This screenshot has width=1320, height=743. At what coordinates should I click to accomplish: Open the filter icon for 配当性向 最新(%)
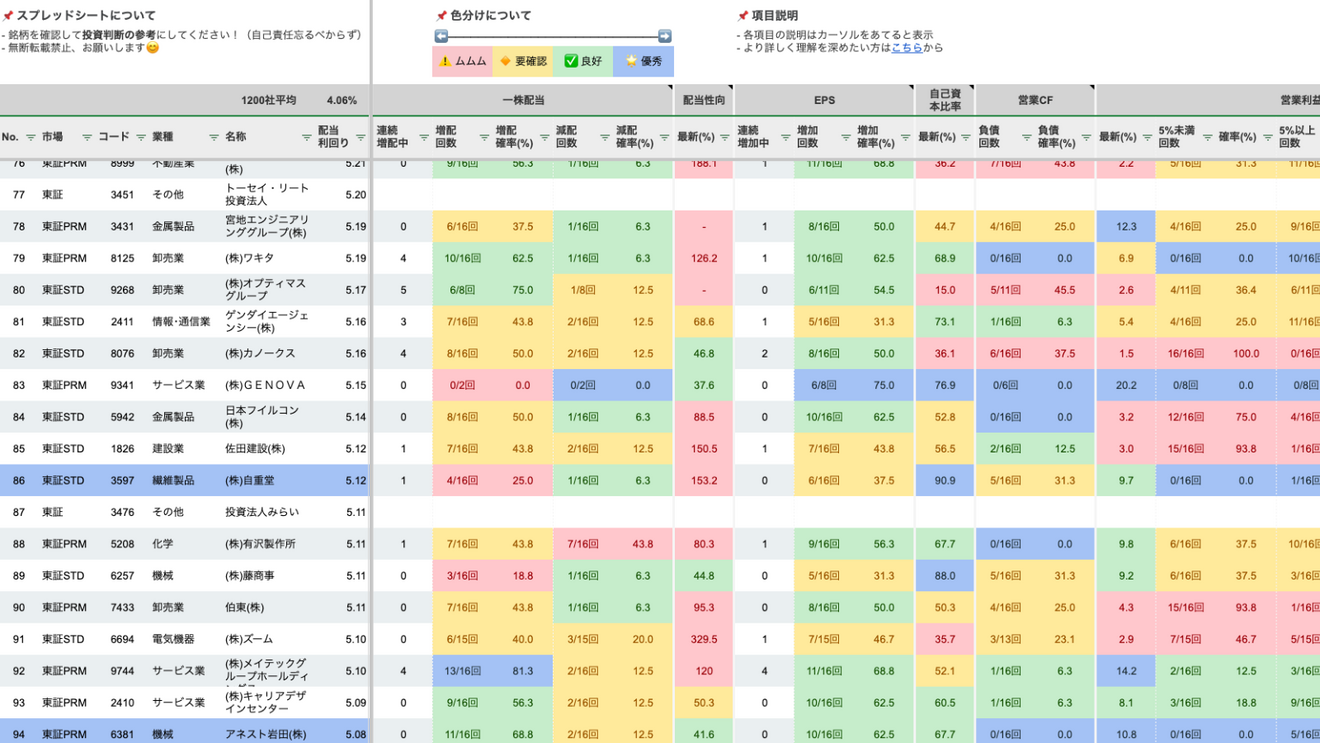(725, 137)
